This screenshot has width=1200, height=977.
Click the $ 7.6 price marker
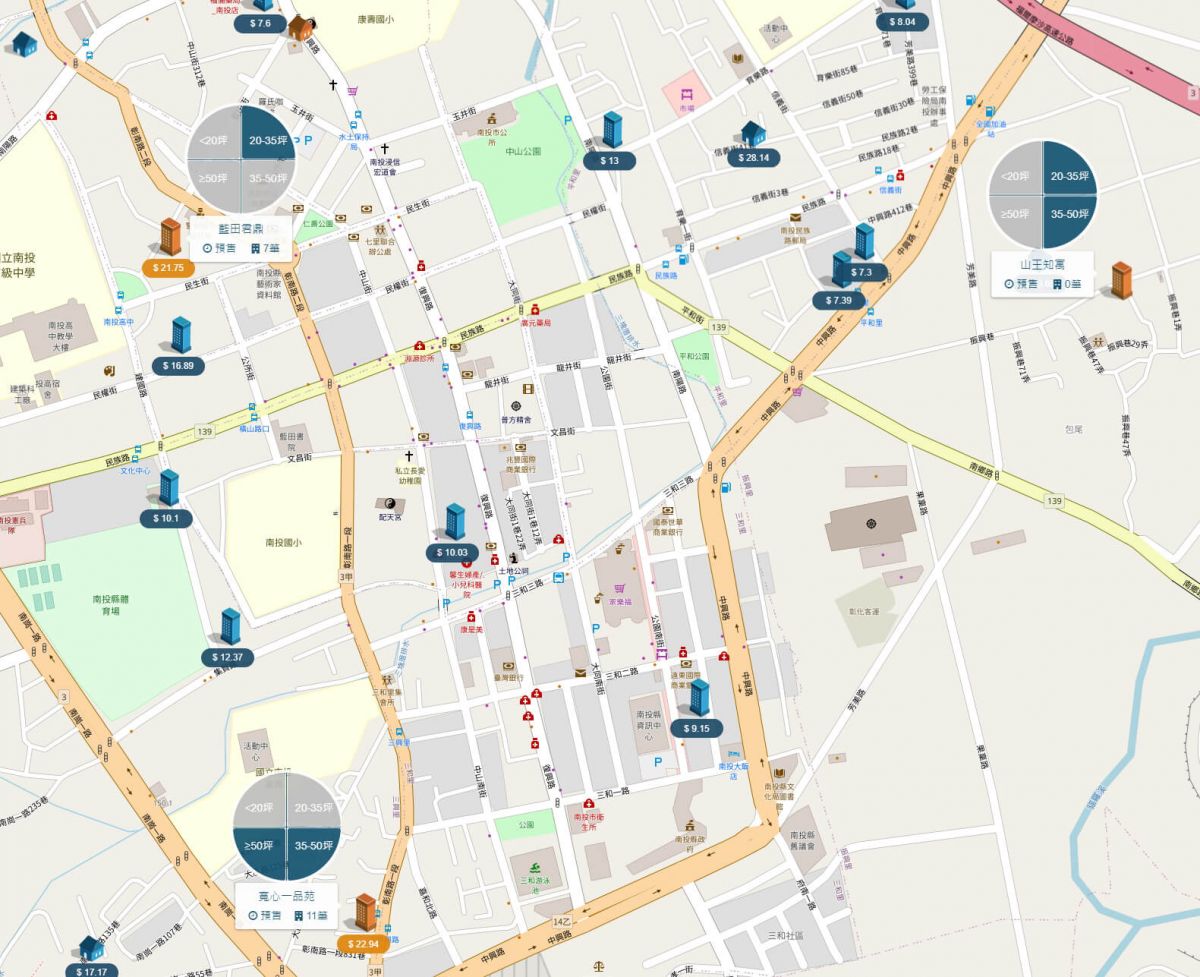tap(259, 23)
